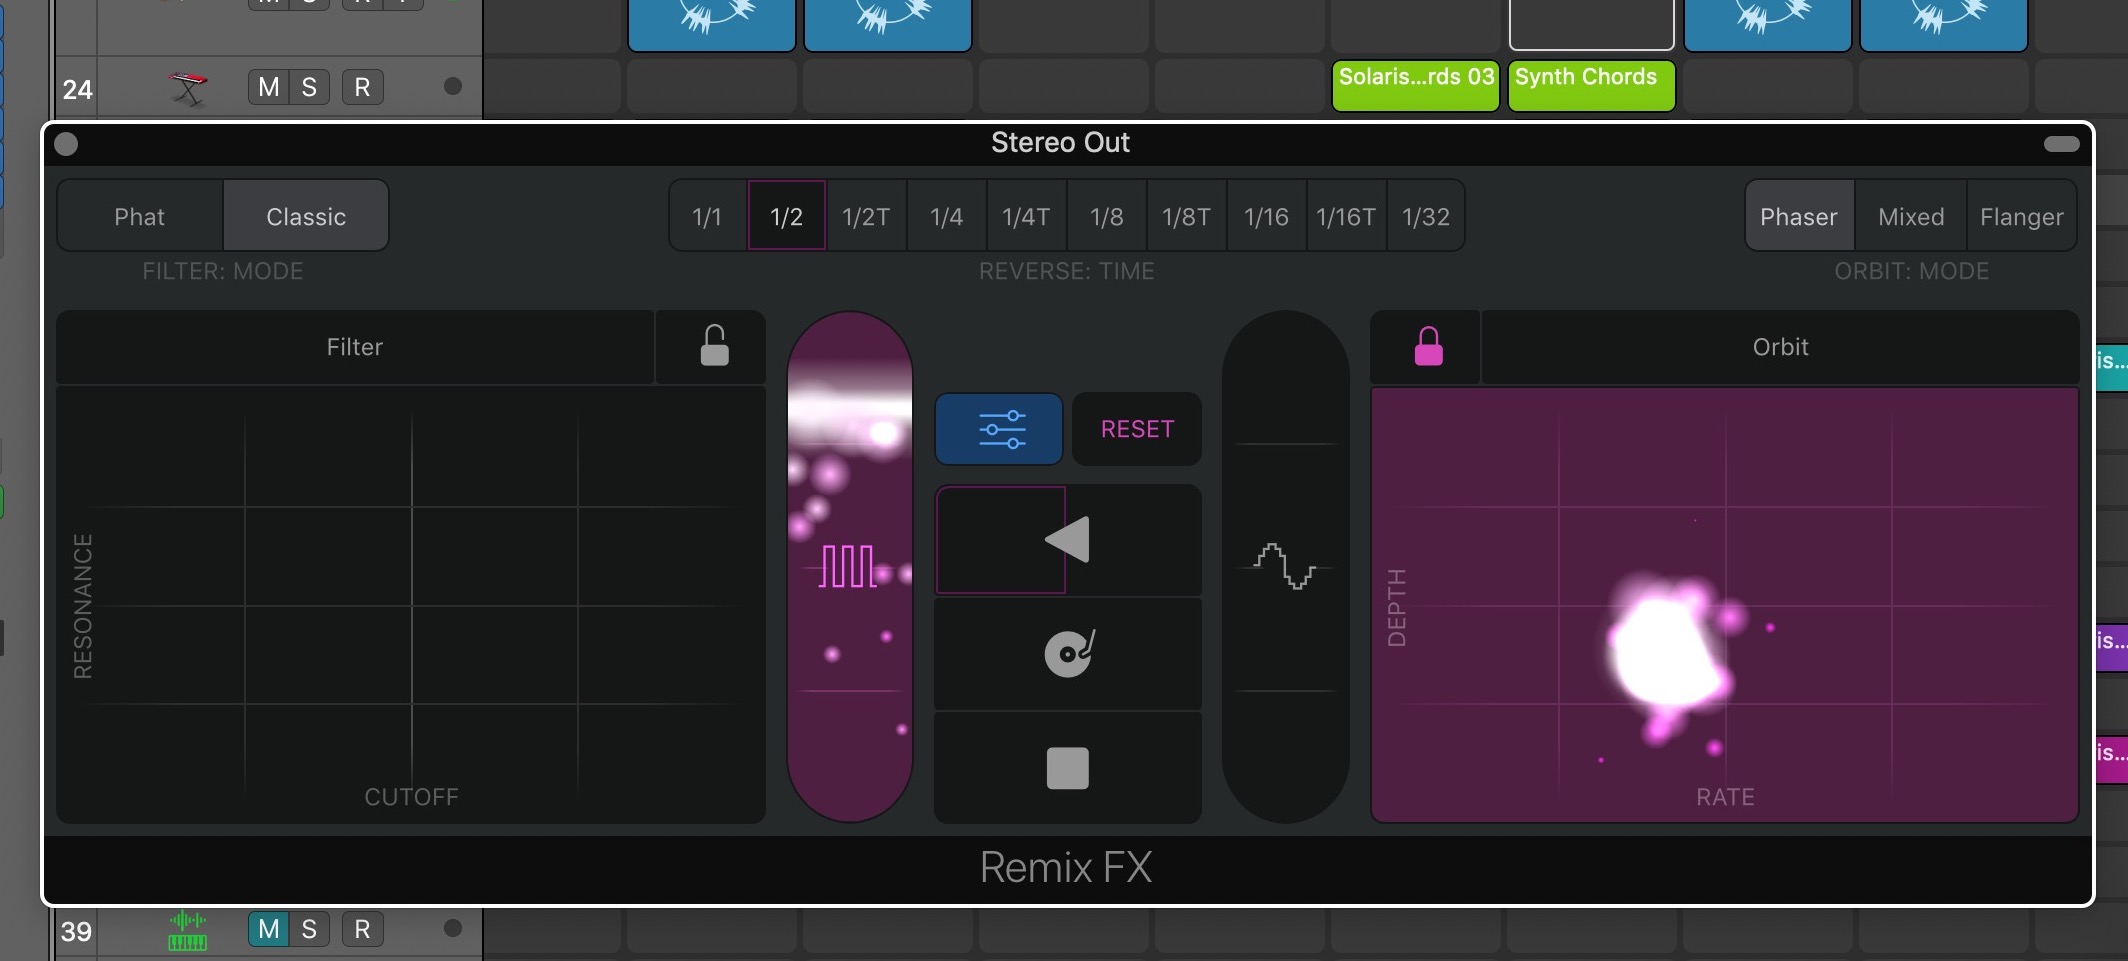
Task: Select the 1/16 reverse time division
Action: 1265,216
